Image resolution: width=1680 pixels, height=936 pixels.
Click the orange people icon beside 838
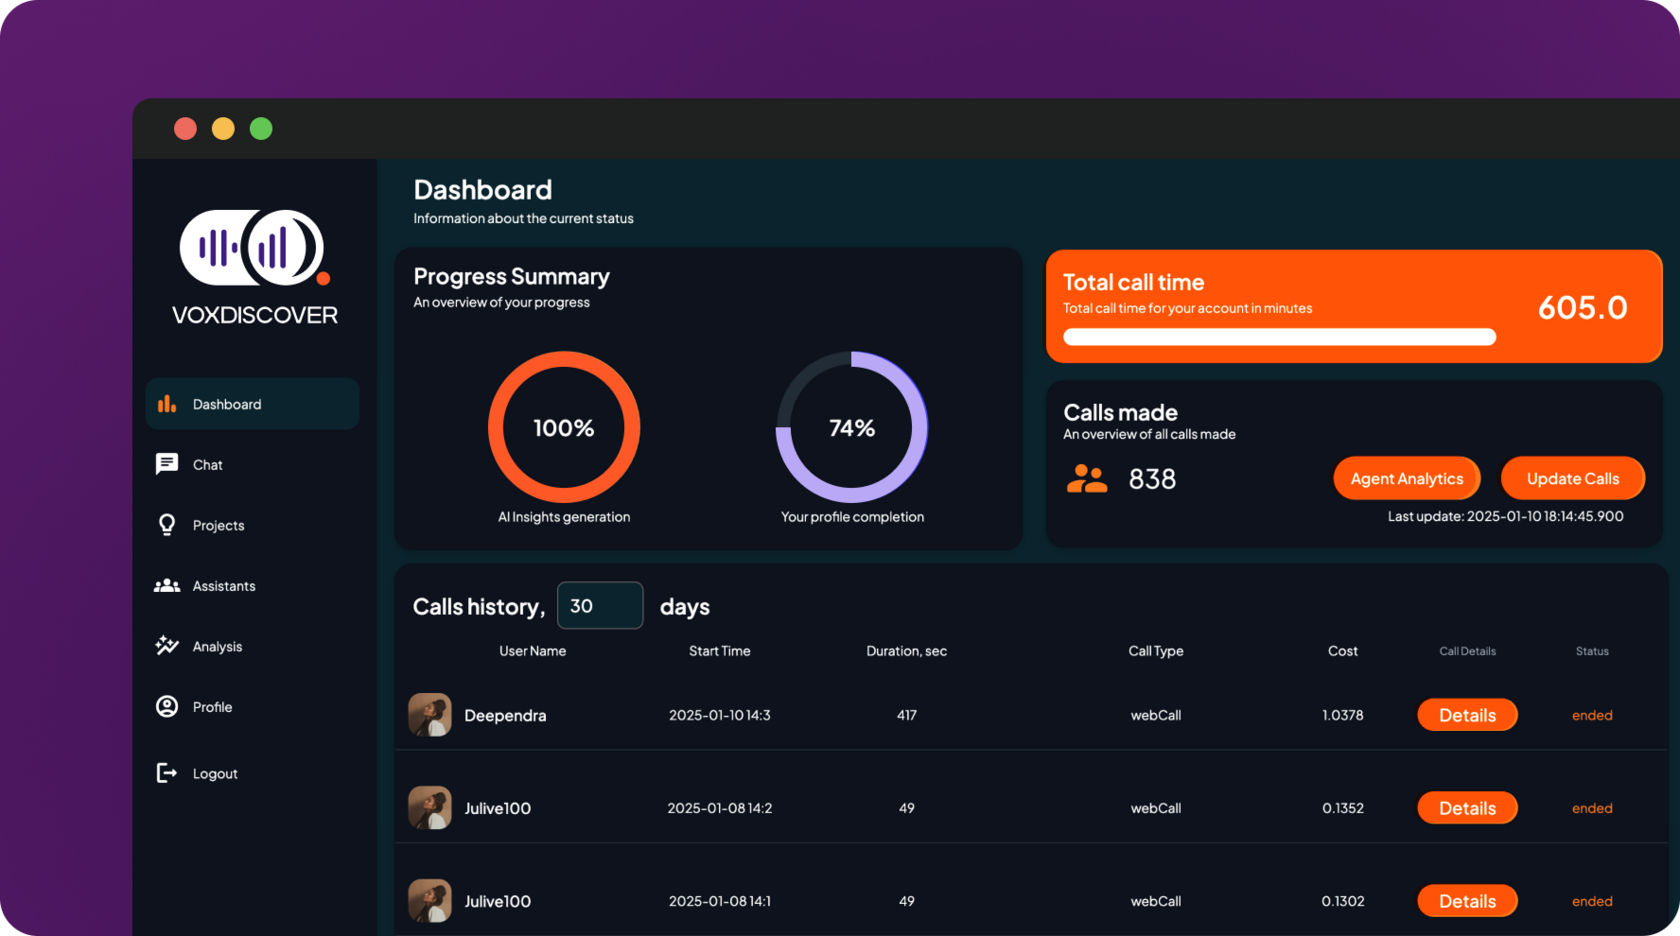point(1086,479)
